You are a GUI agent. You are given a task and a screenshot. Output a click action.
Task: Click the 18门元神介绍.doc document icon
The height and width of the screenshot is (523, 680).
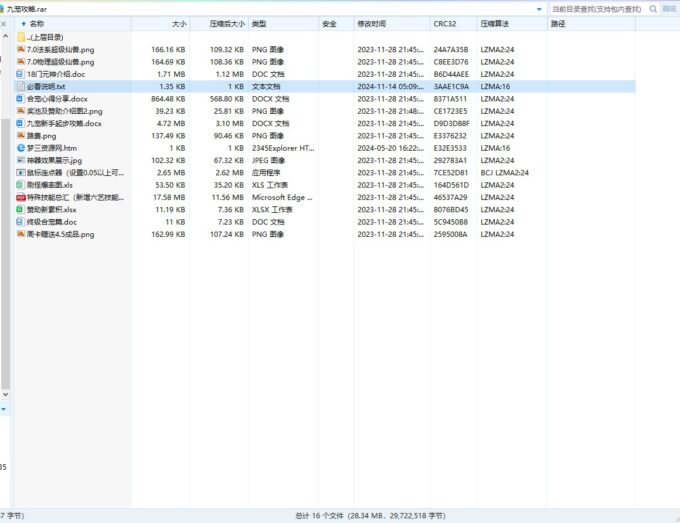[20, 74]
